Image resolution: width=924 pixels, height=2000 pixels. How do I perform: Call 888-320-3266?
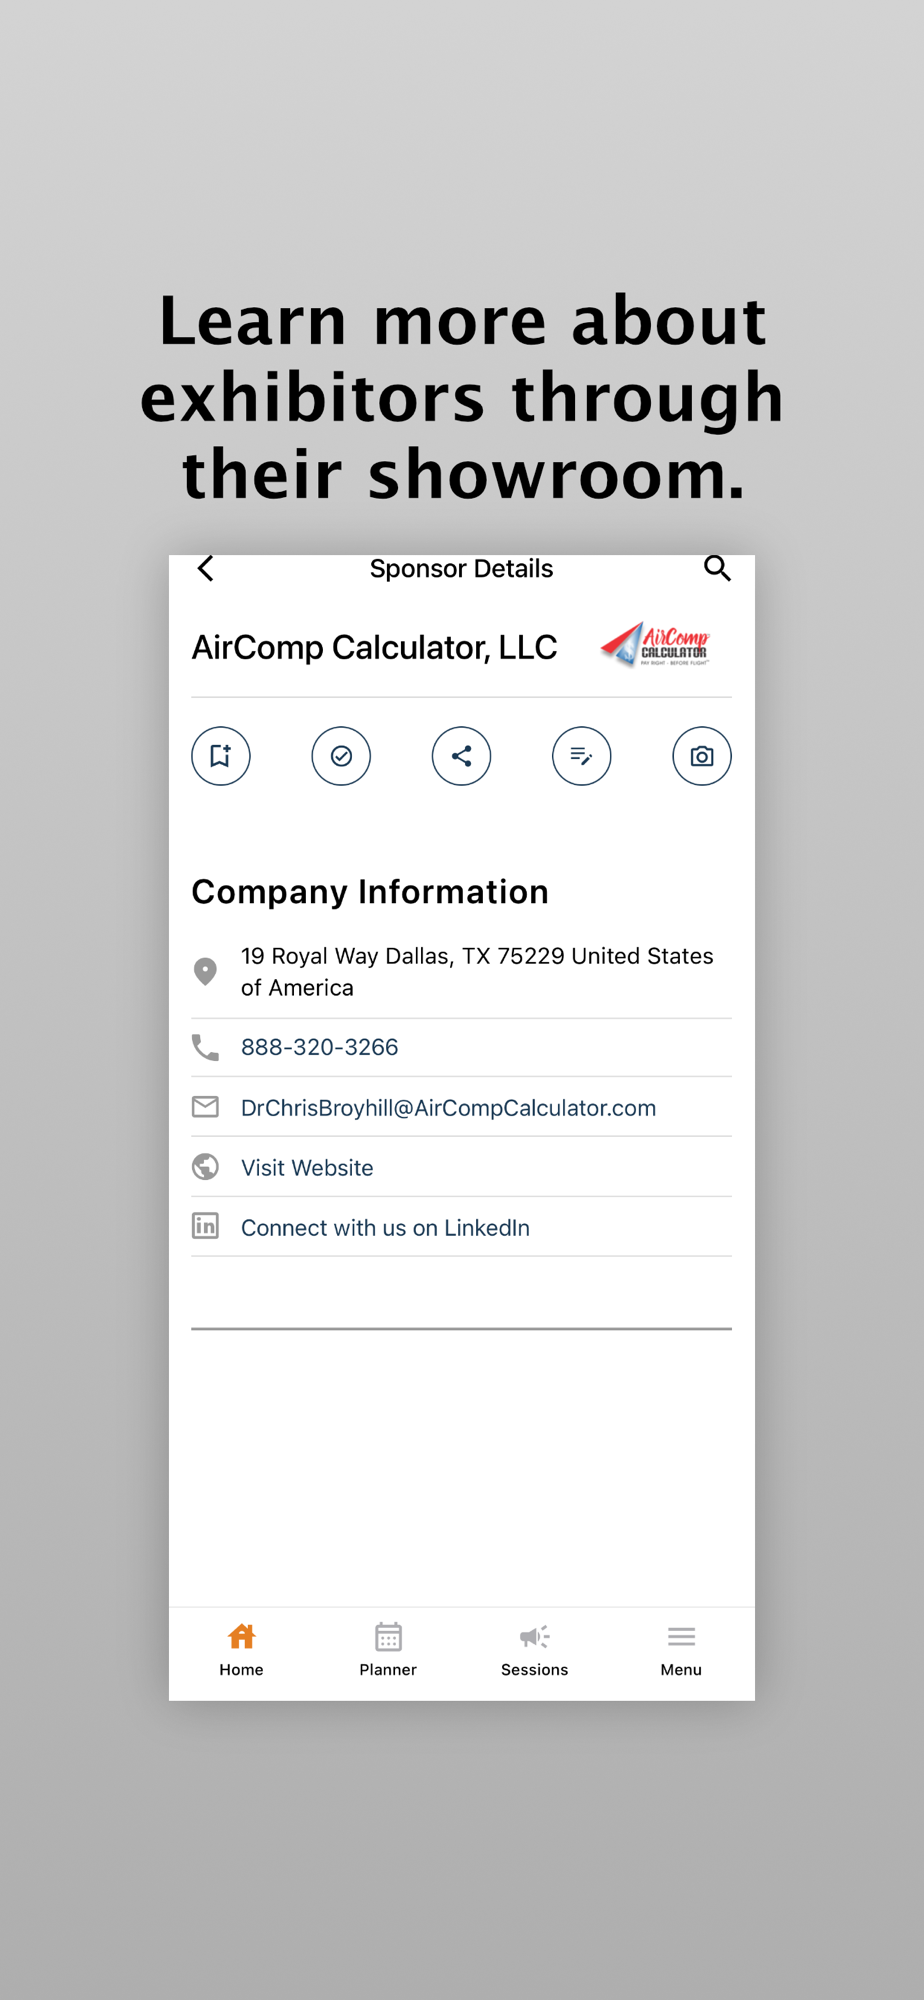(x=320, y=1047)
